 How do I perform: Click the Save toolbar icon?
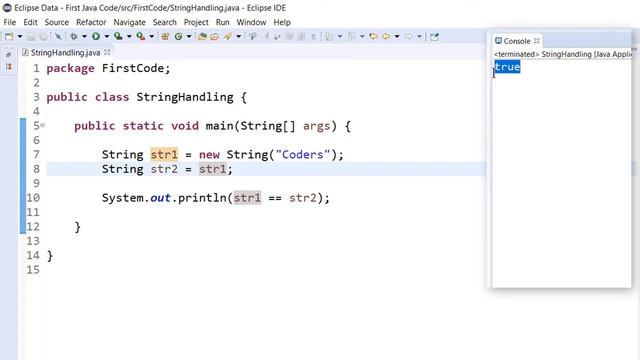point(31,36)
